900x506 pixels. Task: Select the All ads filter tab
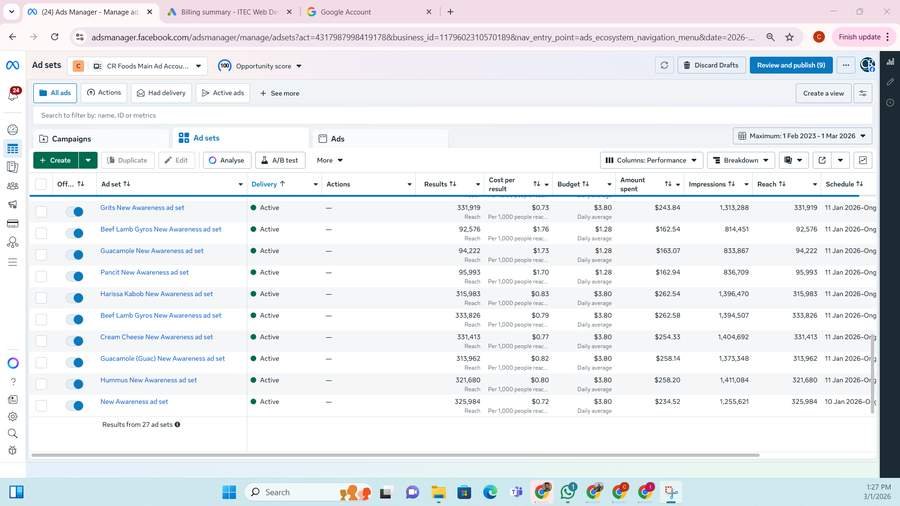(x=55, y=93)
